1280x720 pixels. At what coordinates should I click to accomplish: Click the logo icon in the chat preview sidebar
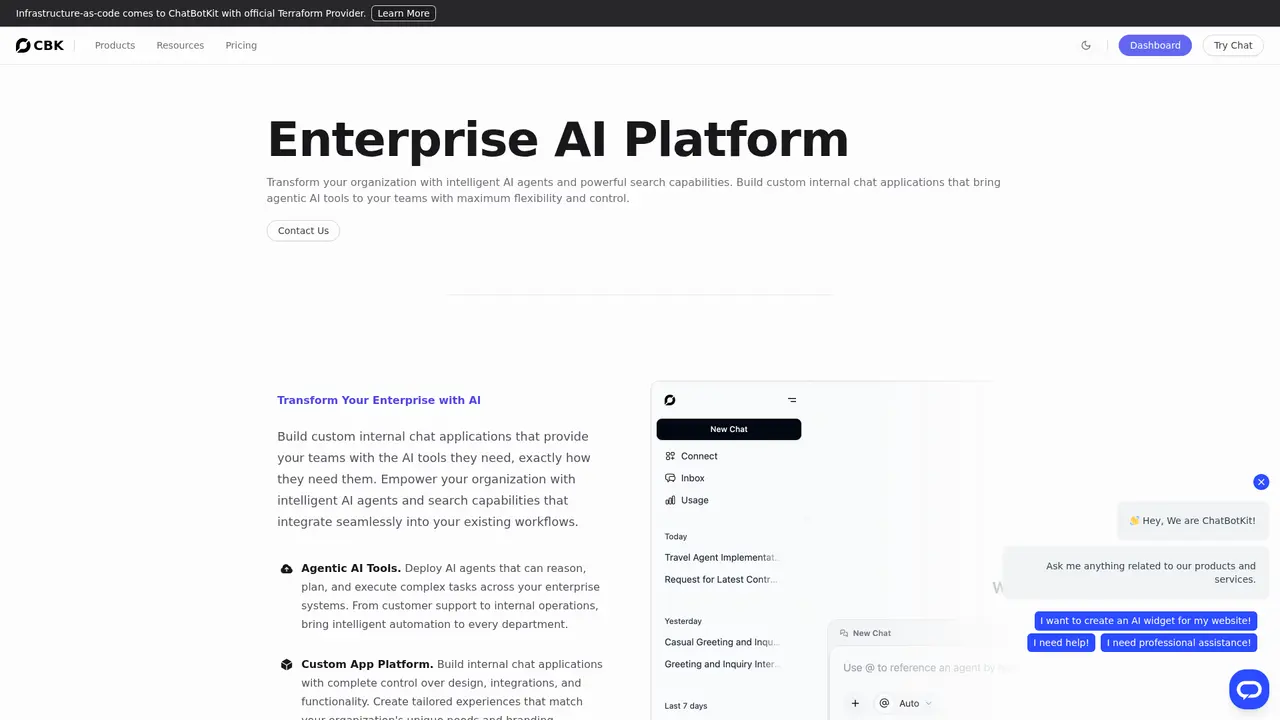tap(670, 400)
